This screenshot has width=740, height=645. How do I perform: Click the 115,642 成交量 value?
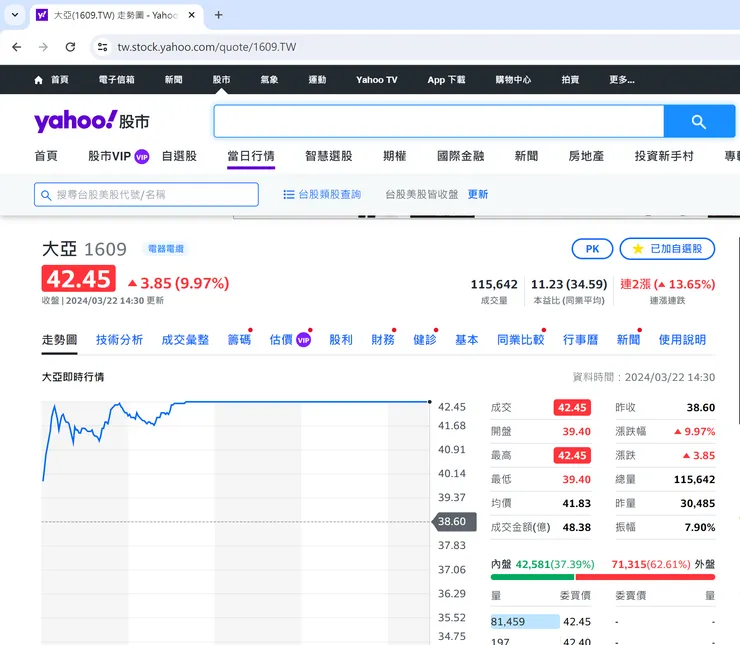click(x=494, y=284)
